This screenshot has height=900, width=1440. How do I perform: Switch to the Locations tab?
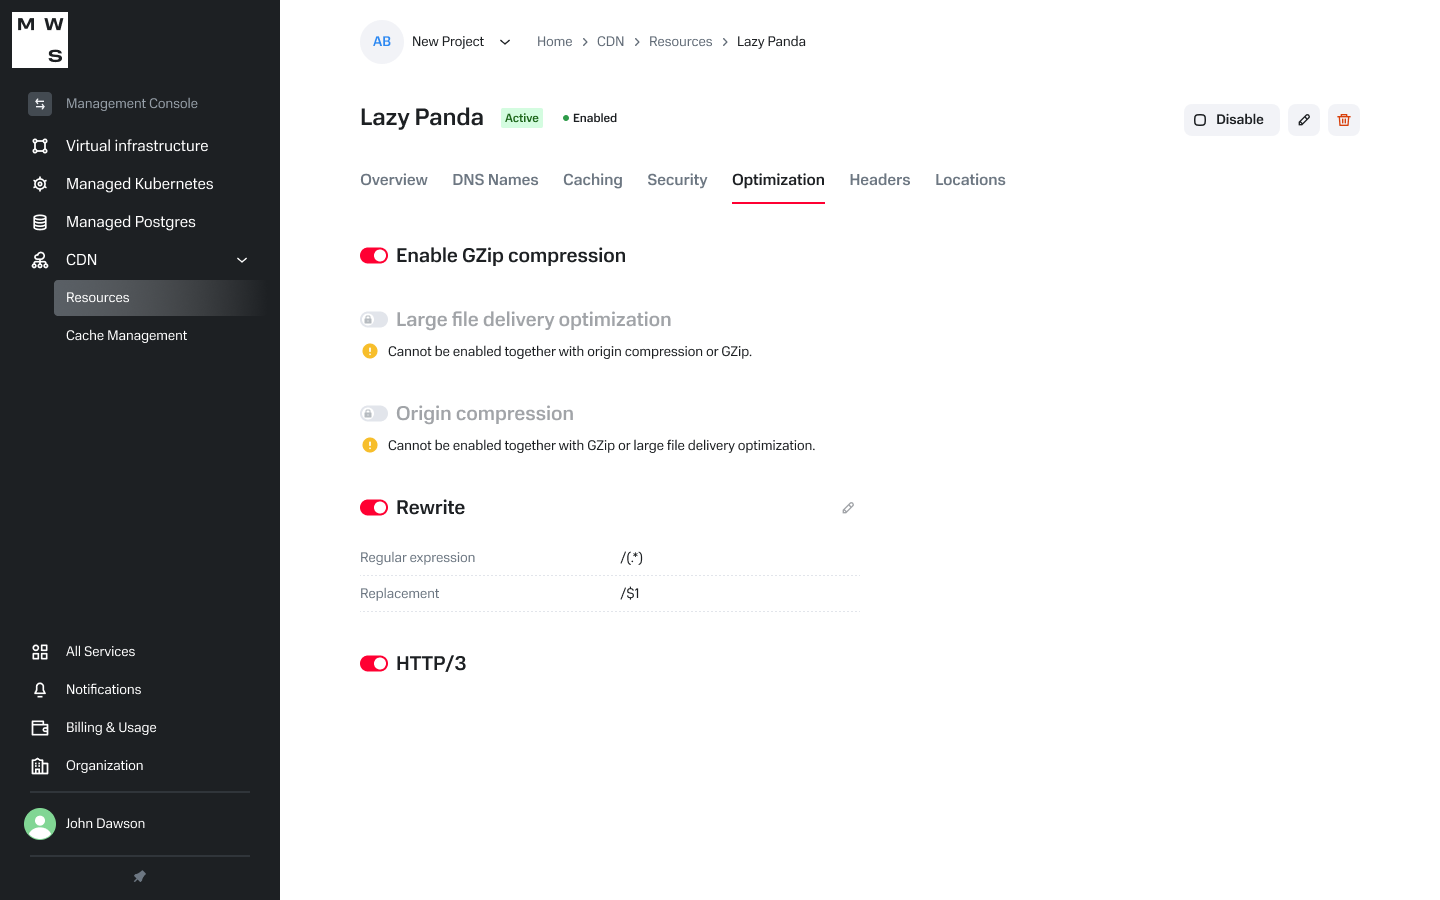point(970,180)
